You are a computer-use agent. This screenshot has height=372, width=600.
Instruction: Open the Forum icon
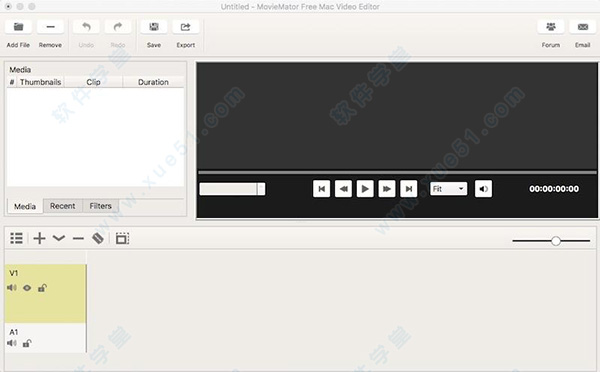[551, 27]
